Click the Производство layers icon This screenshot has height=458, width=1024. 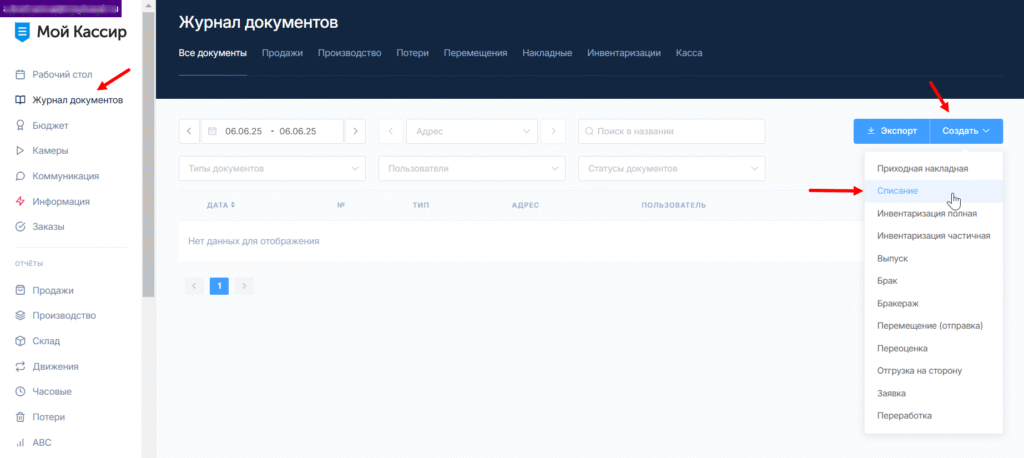pyautogui.click(x=20, y=316)
